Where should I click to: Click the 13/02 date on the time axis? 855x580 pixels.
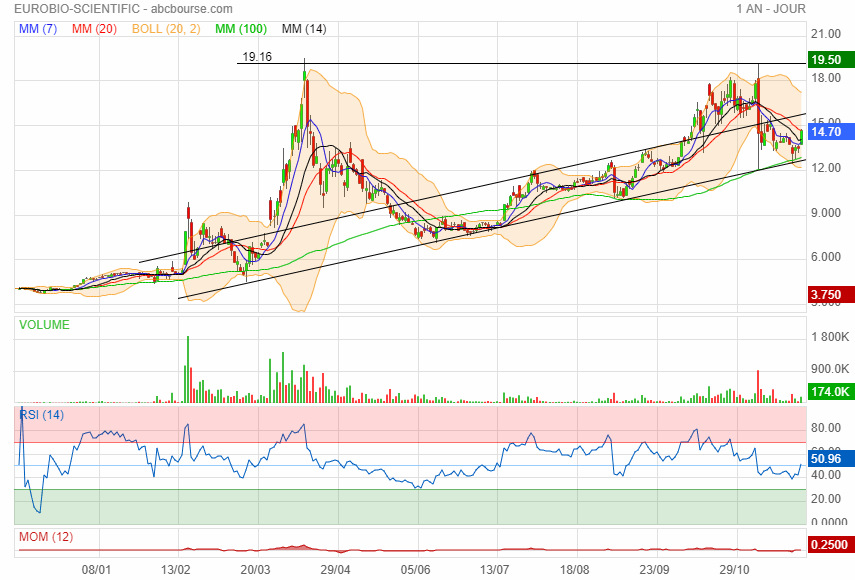[x=176, y=568]
